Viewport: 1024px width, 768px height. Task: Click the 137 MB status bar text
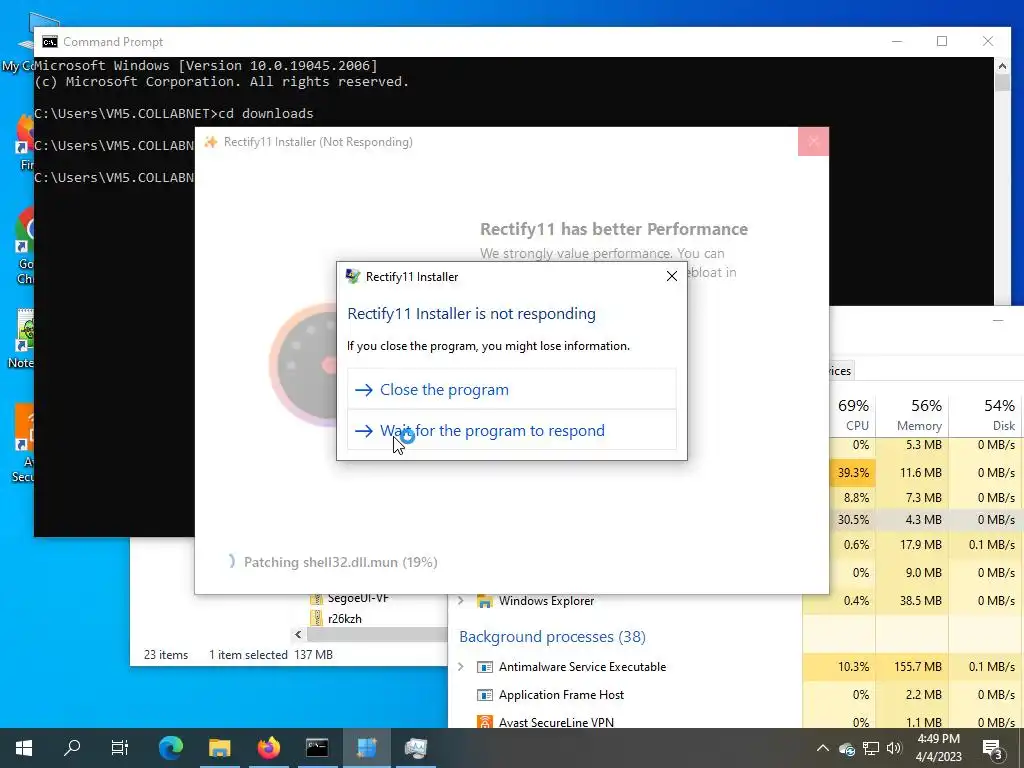coord(313,654)
